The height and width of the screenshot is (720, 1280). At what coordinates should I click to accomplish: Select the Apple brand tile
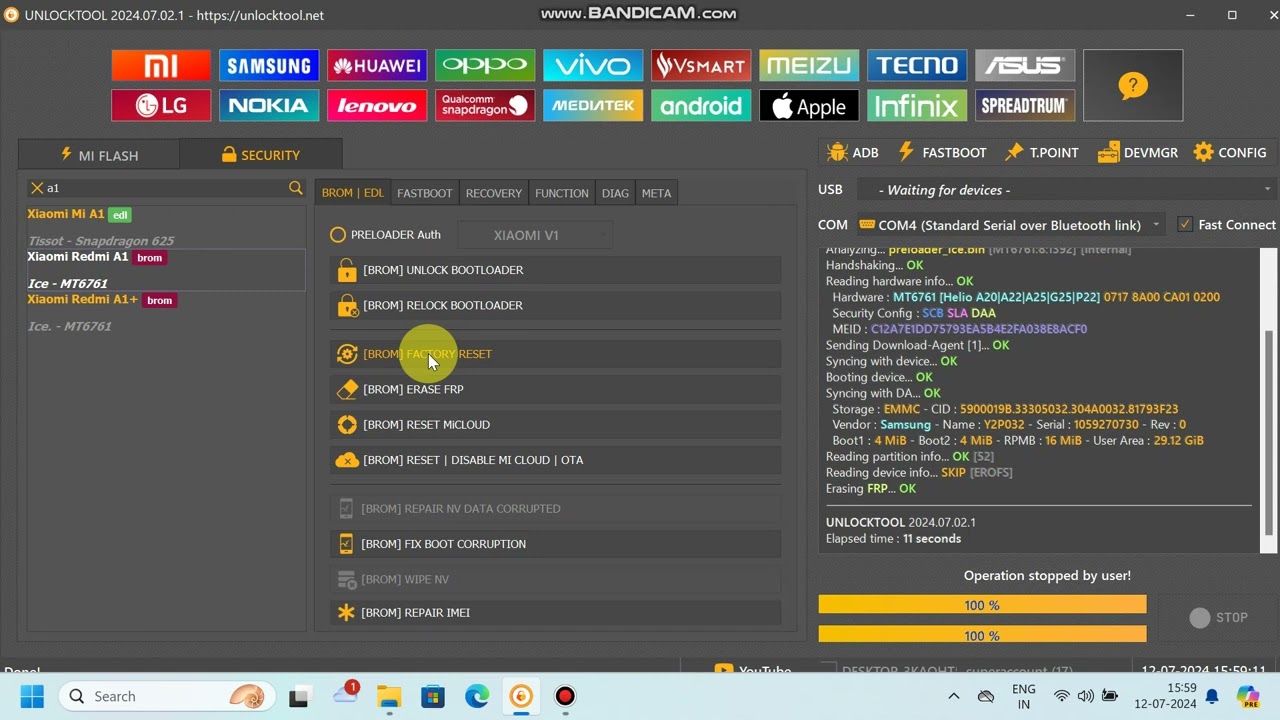[809, 105]
